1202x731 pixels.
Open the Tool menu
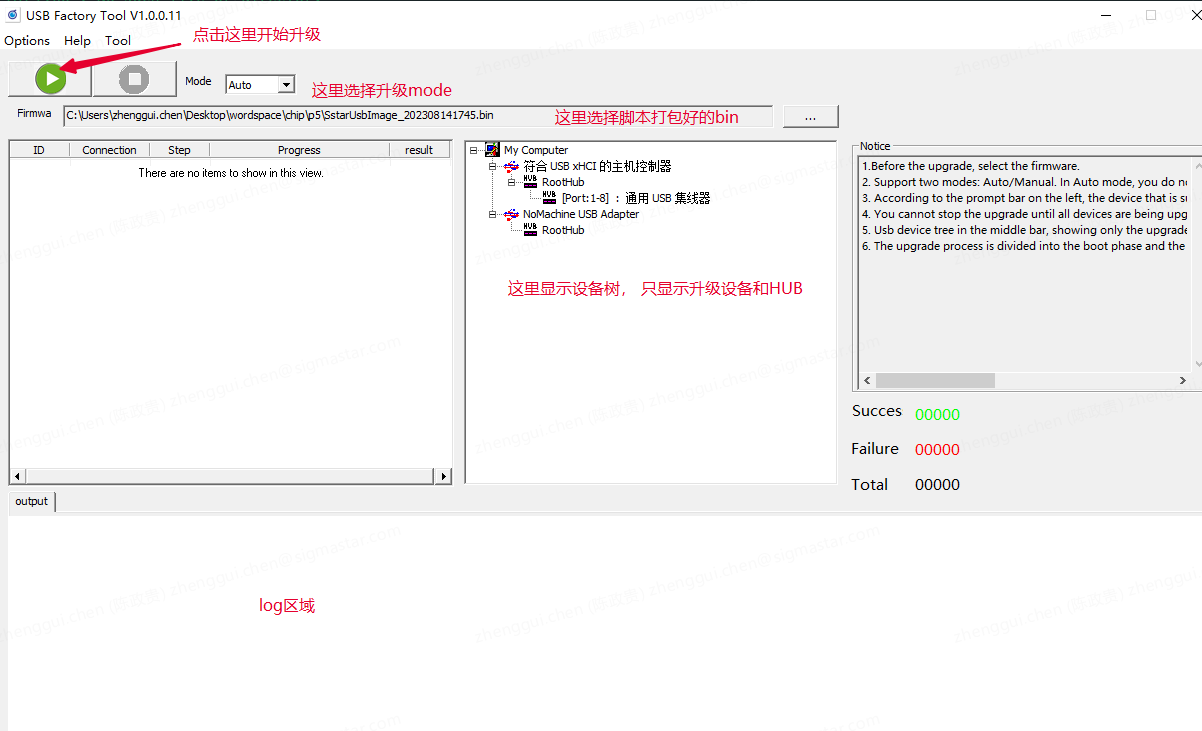[118, 41]
